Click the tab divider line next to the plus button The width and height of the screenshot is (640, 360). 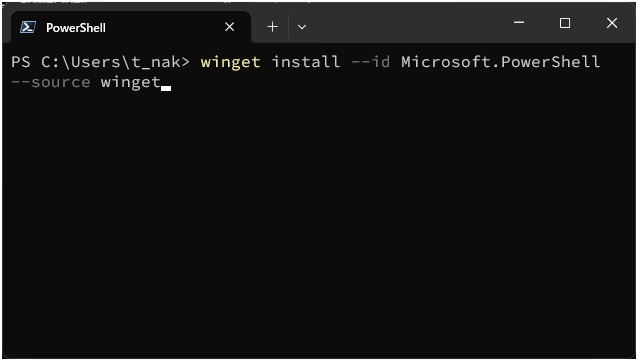click(289, 27)
